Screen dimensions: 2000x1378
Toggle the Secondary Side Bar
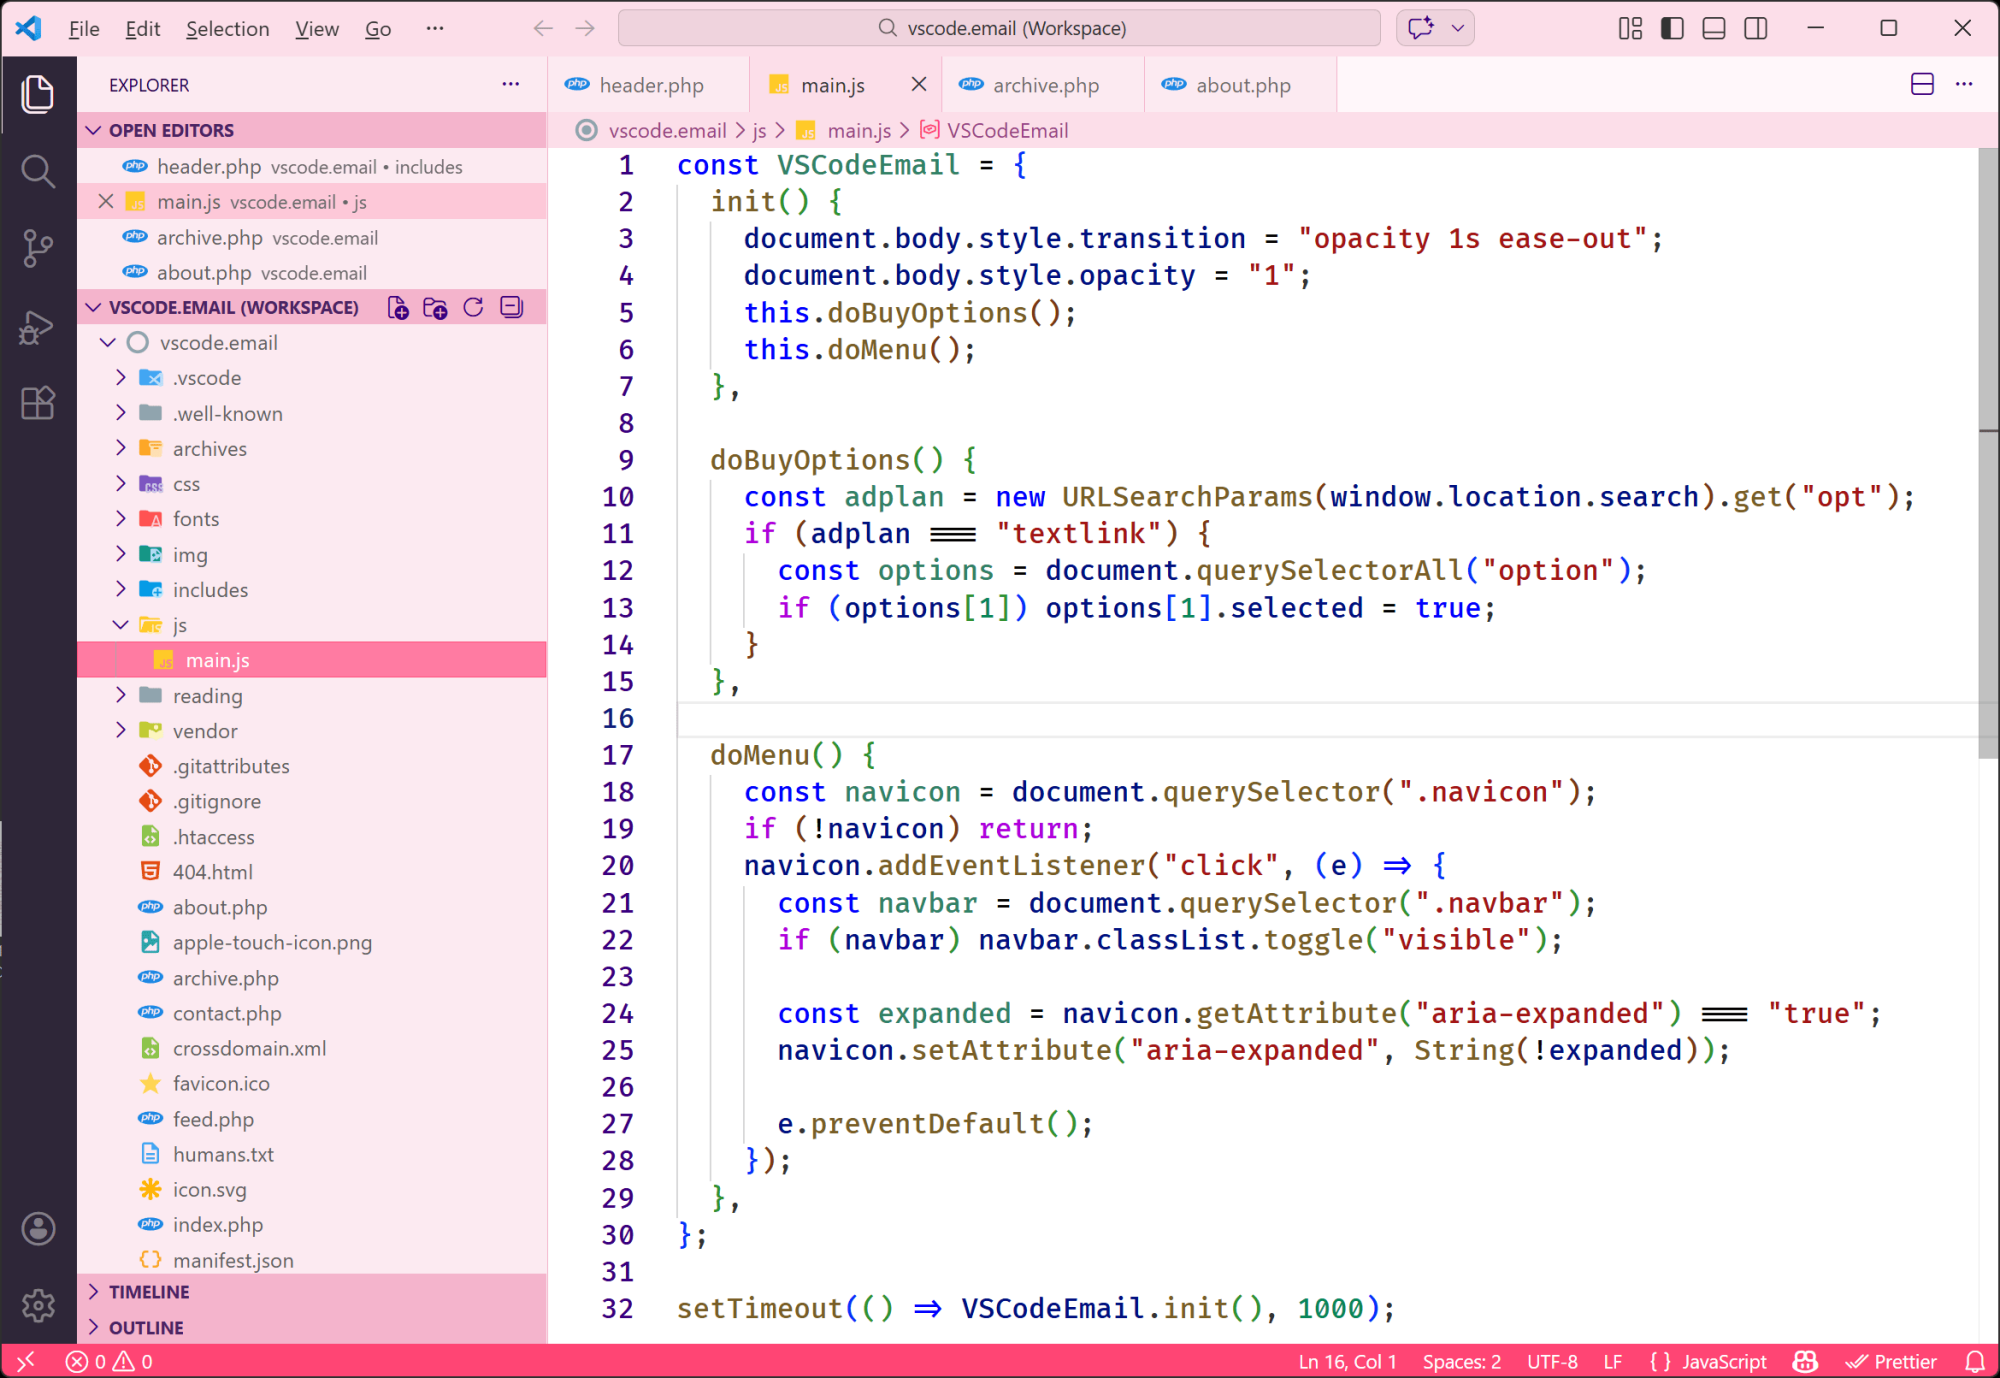[x=1755, y=28]
